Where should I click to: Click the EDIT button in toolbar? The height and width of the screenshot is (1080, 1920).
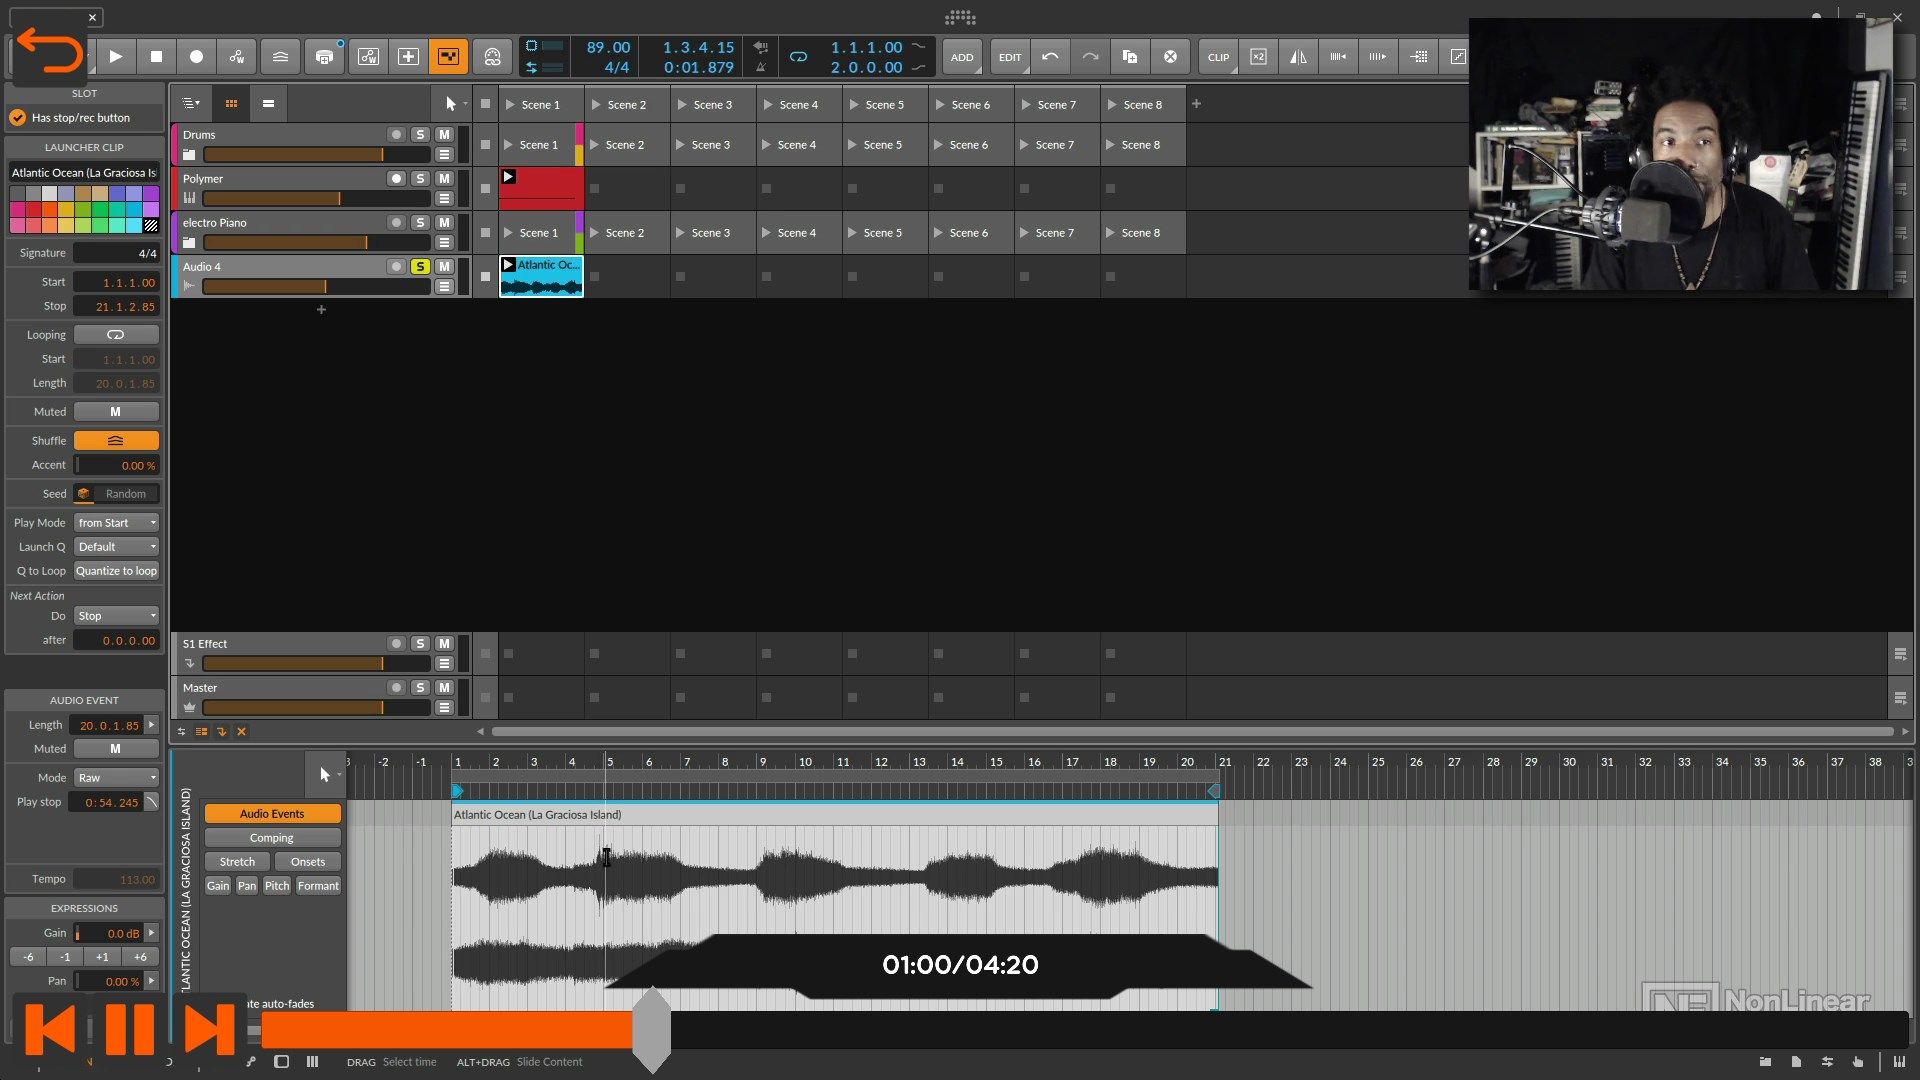point(1009,57)
